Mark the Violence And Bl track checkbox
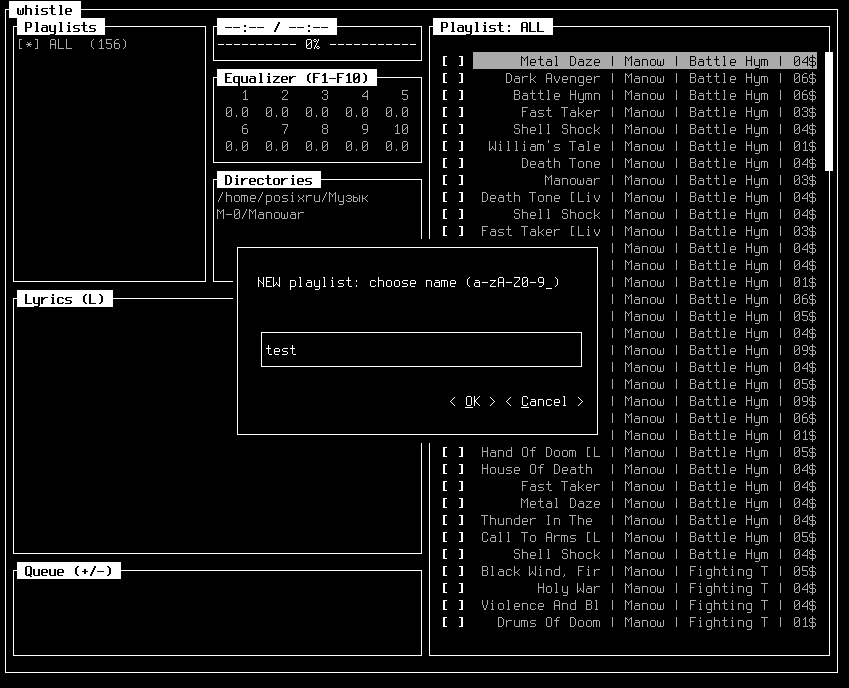This screenshot has width=849, height=688. click(x=453, y=605)
